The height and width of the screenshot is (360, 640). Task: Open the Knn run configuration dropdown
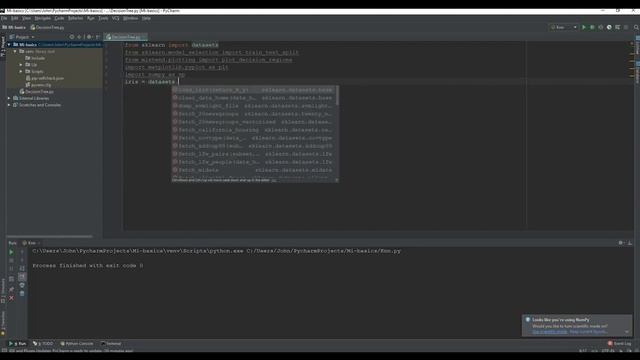(x=563, y=27)
